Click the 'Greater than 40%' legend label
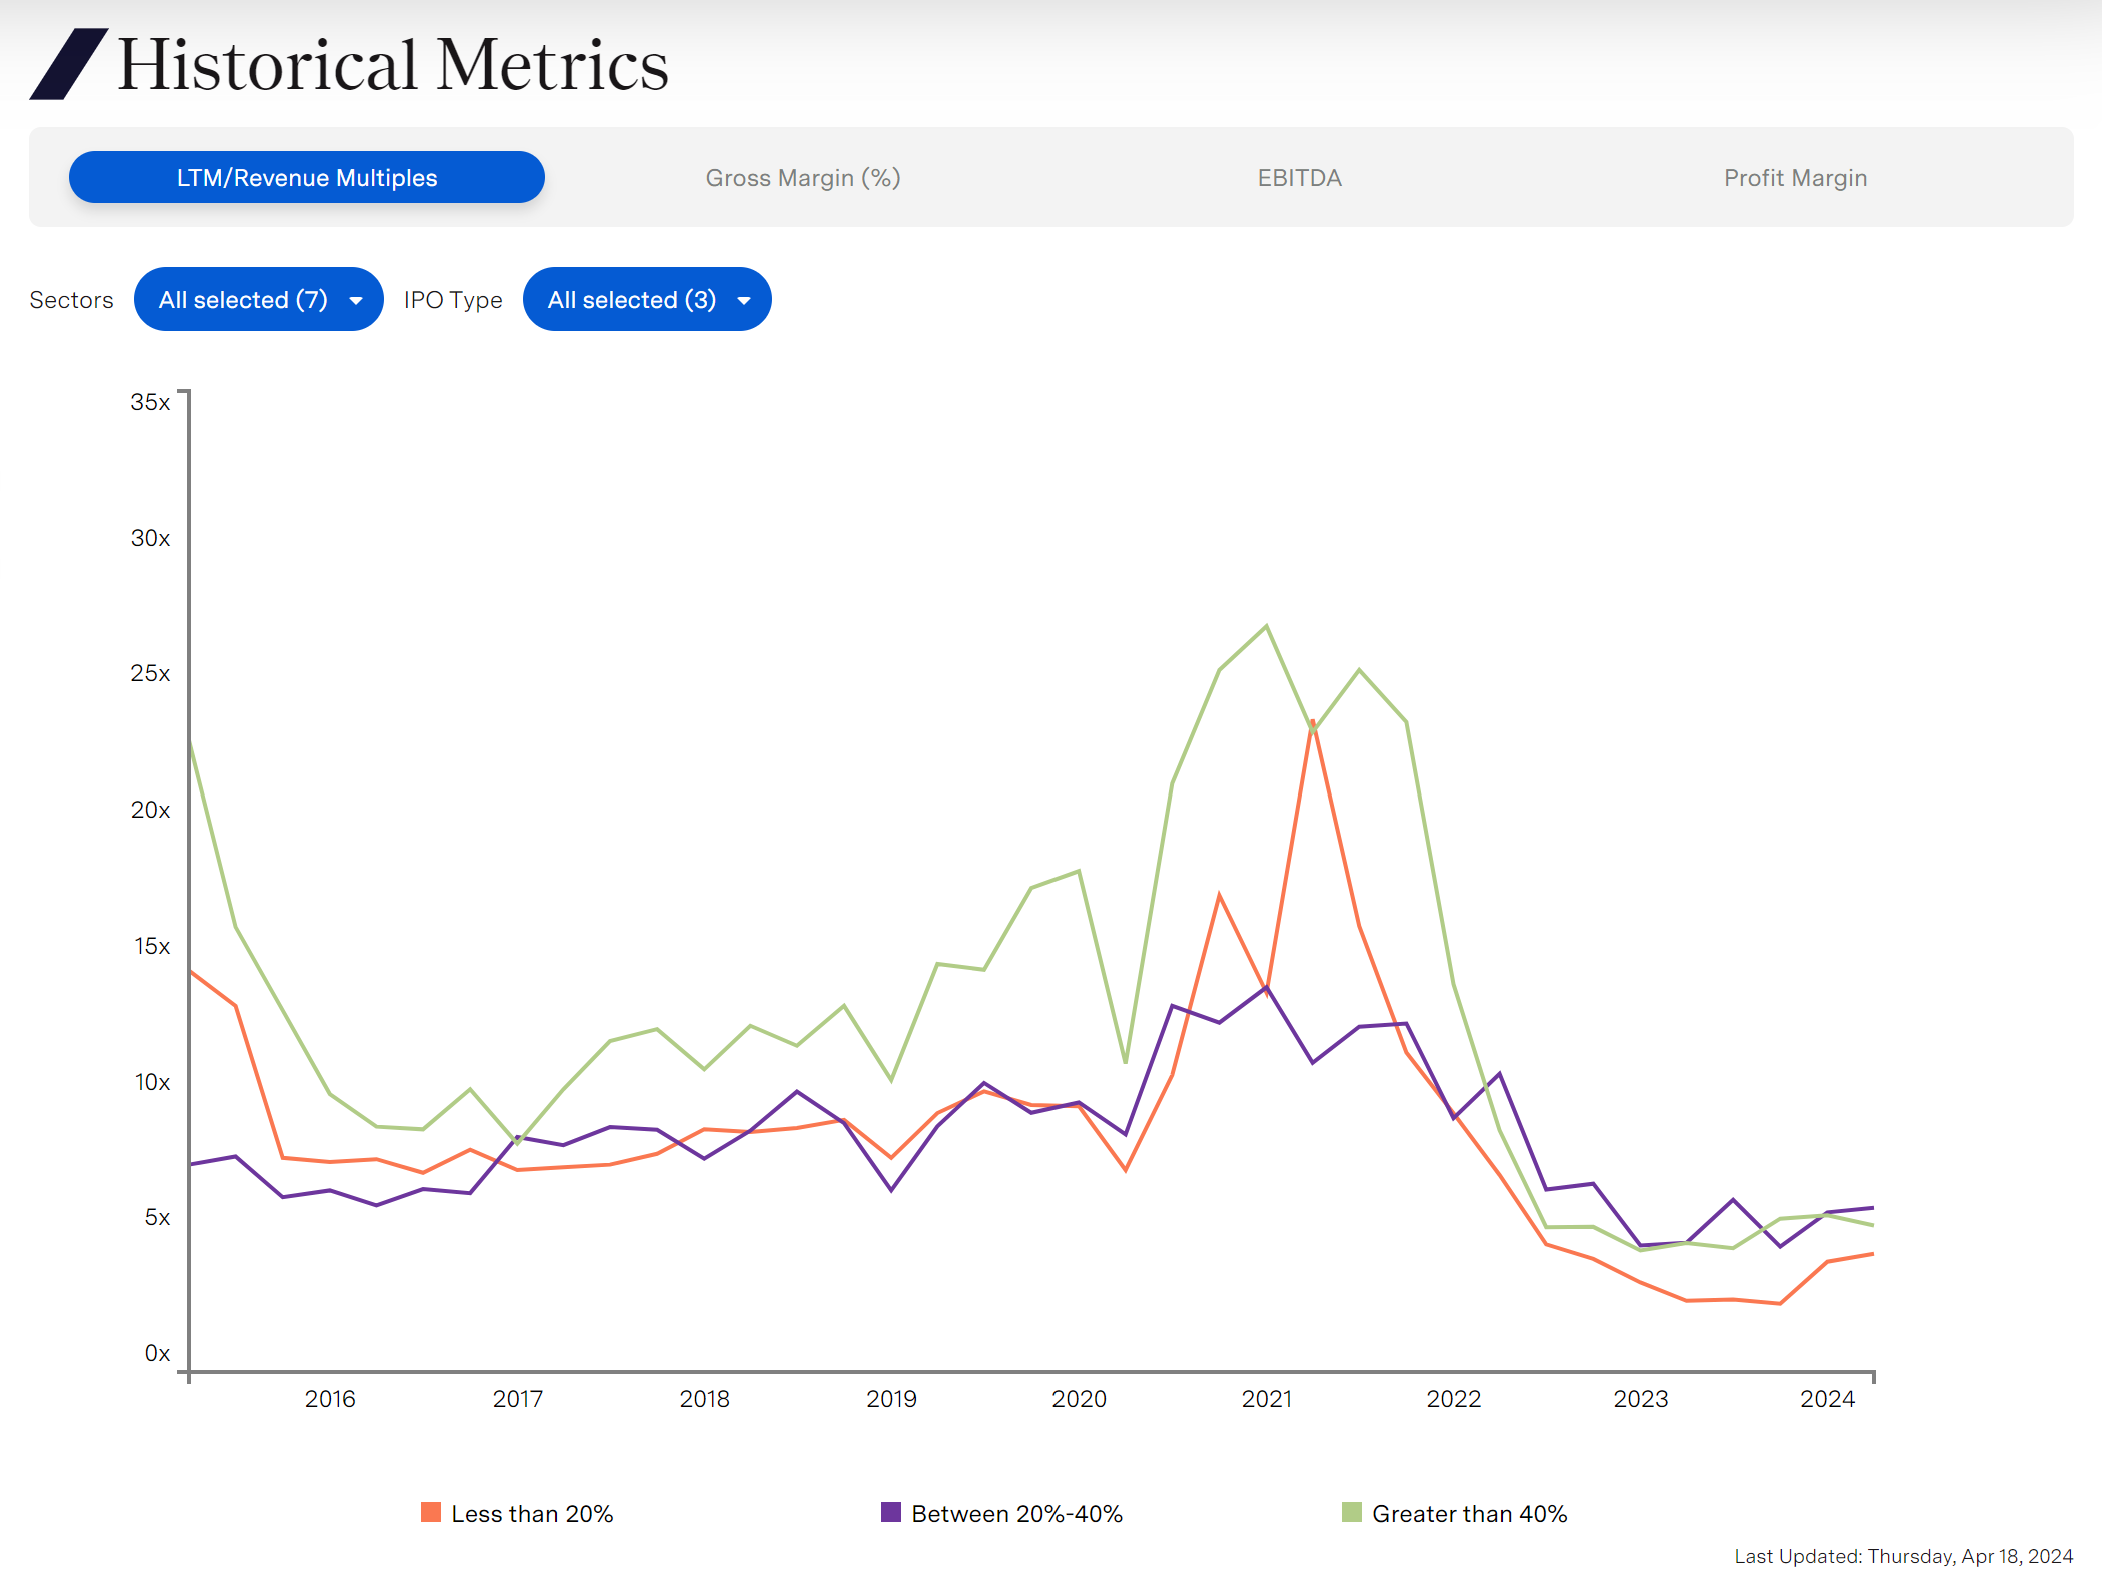The width and height of the screenshot is (2102, 1584). click(x=1470, y=1514)
